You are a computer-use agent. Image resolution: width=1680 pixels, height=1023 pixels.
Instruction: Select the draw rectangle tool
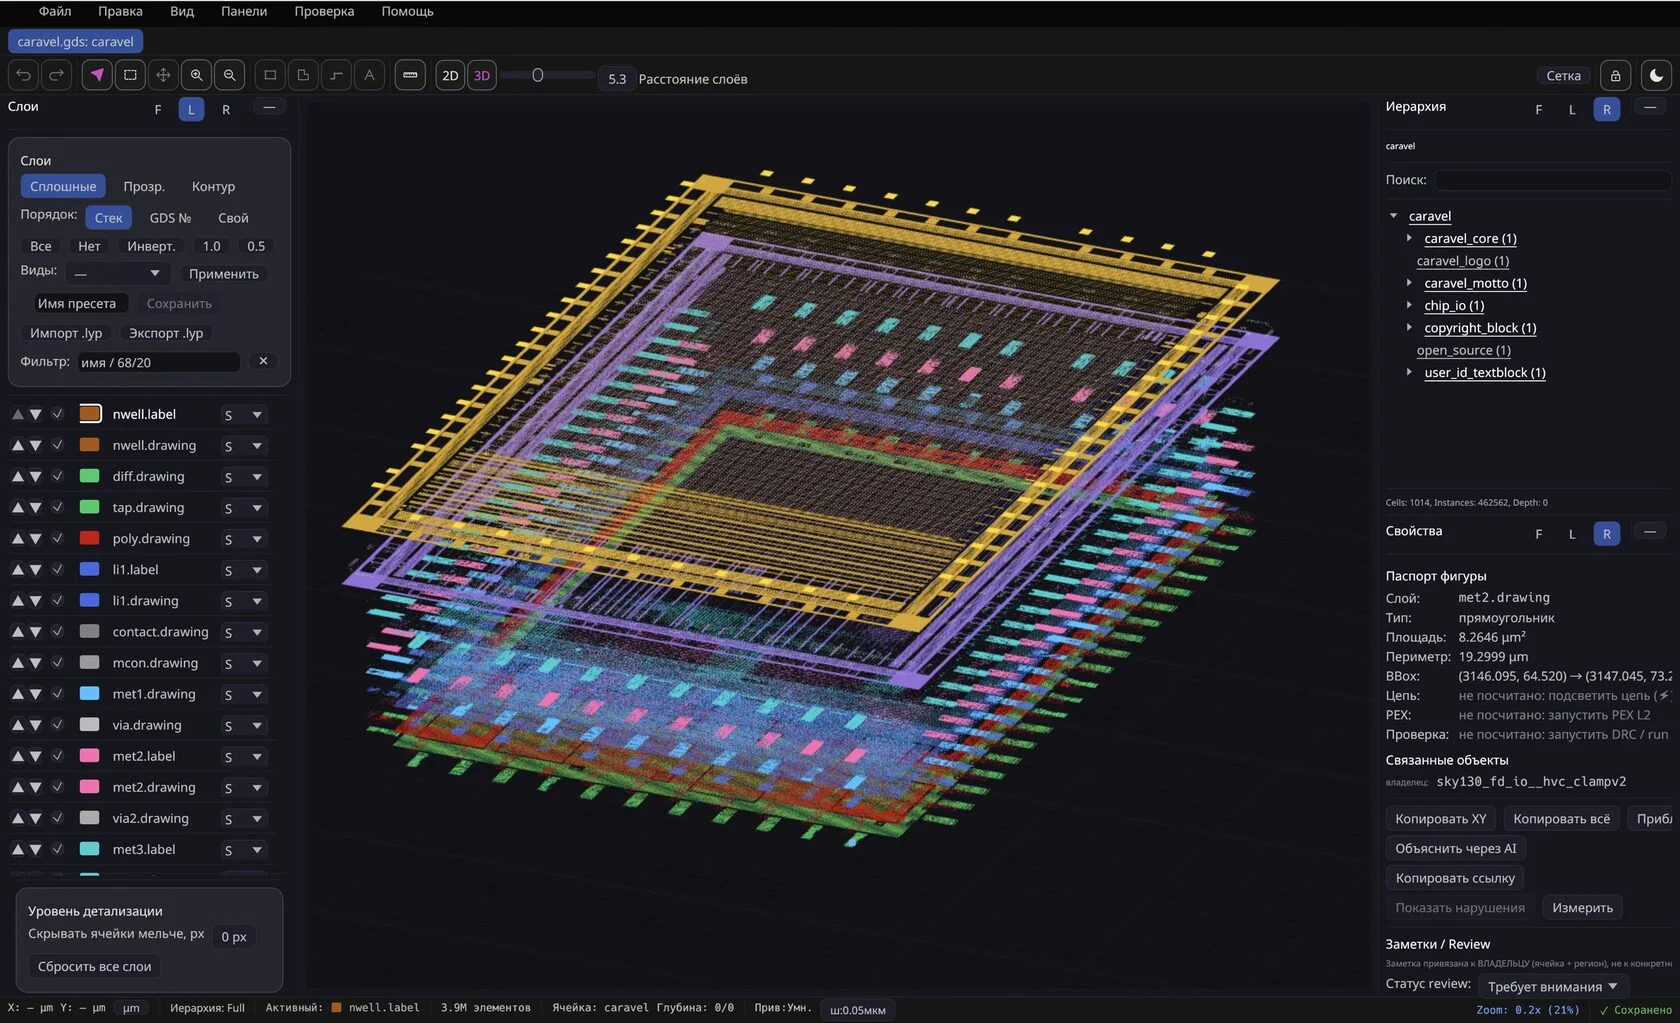coord(270,75)
